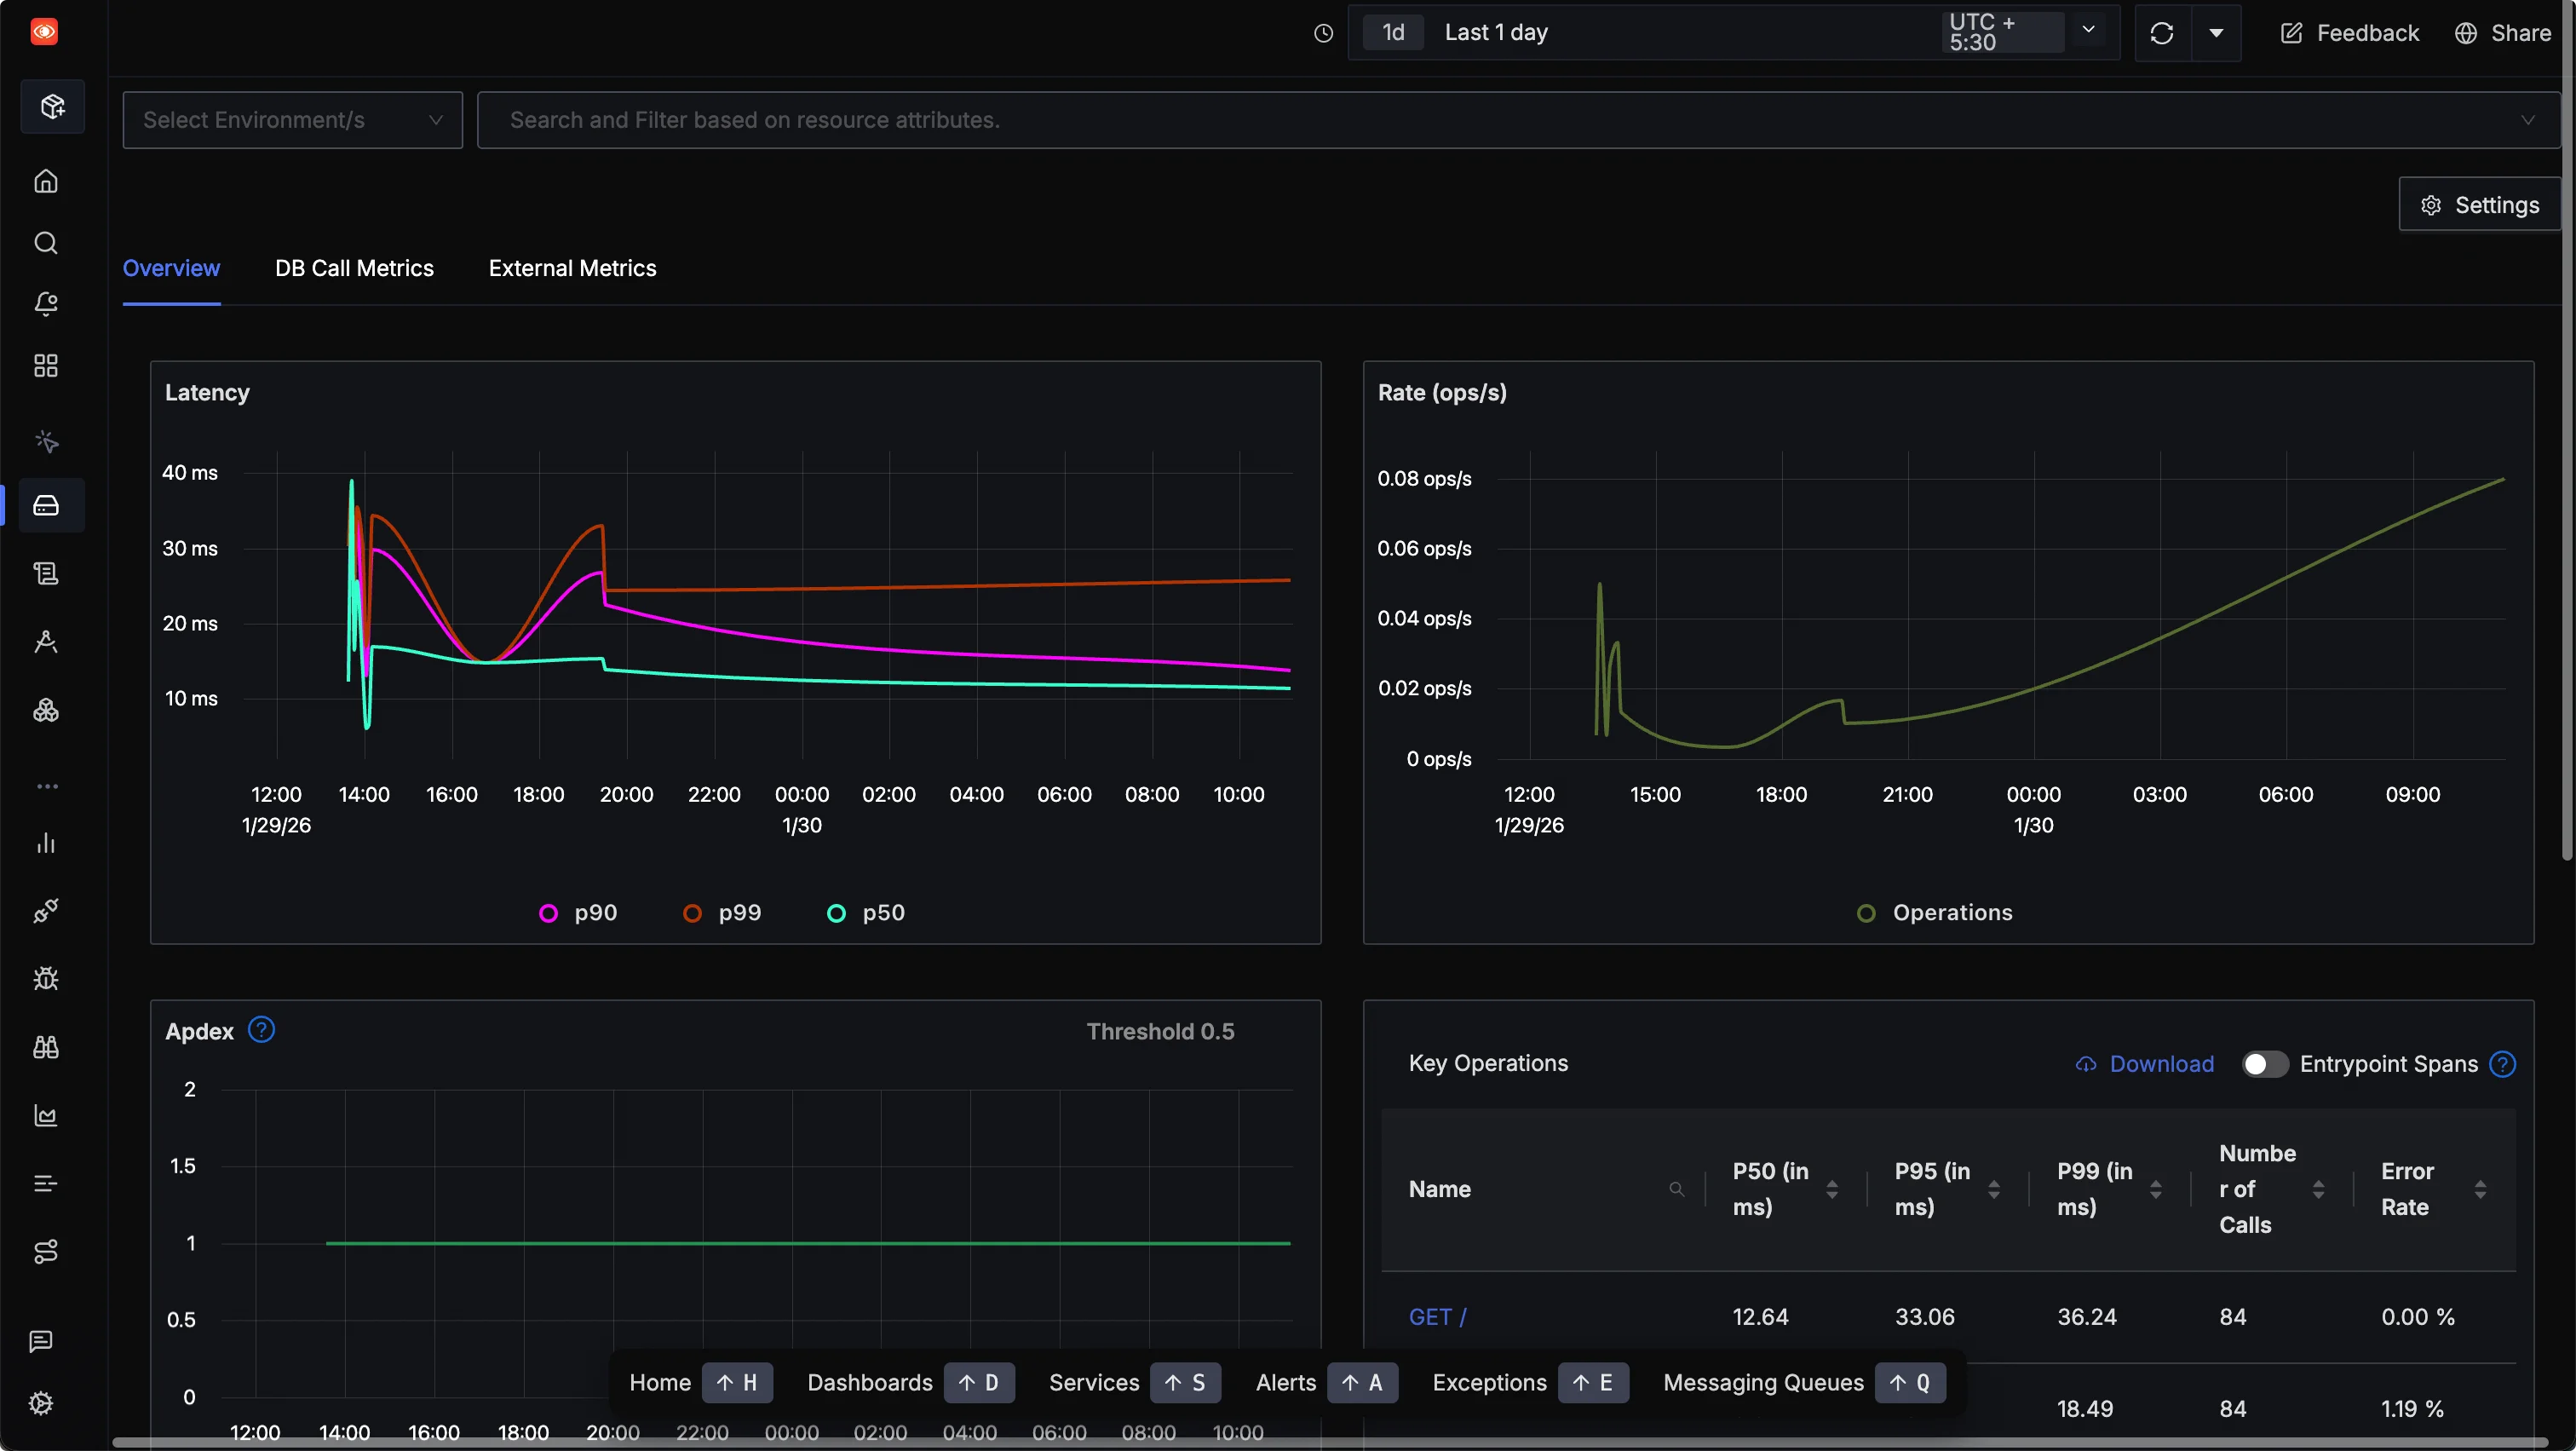Click the search magnifier icon in sidebar
This screenshot has width=2576, height=1451.
(46, 243)
